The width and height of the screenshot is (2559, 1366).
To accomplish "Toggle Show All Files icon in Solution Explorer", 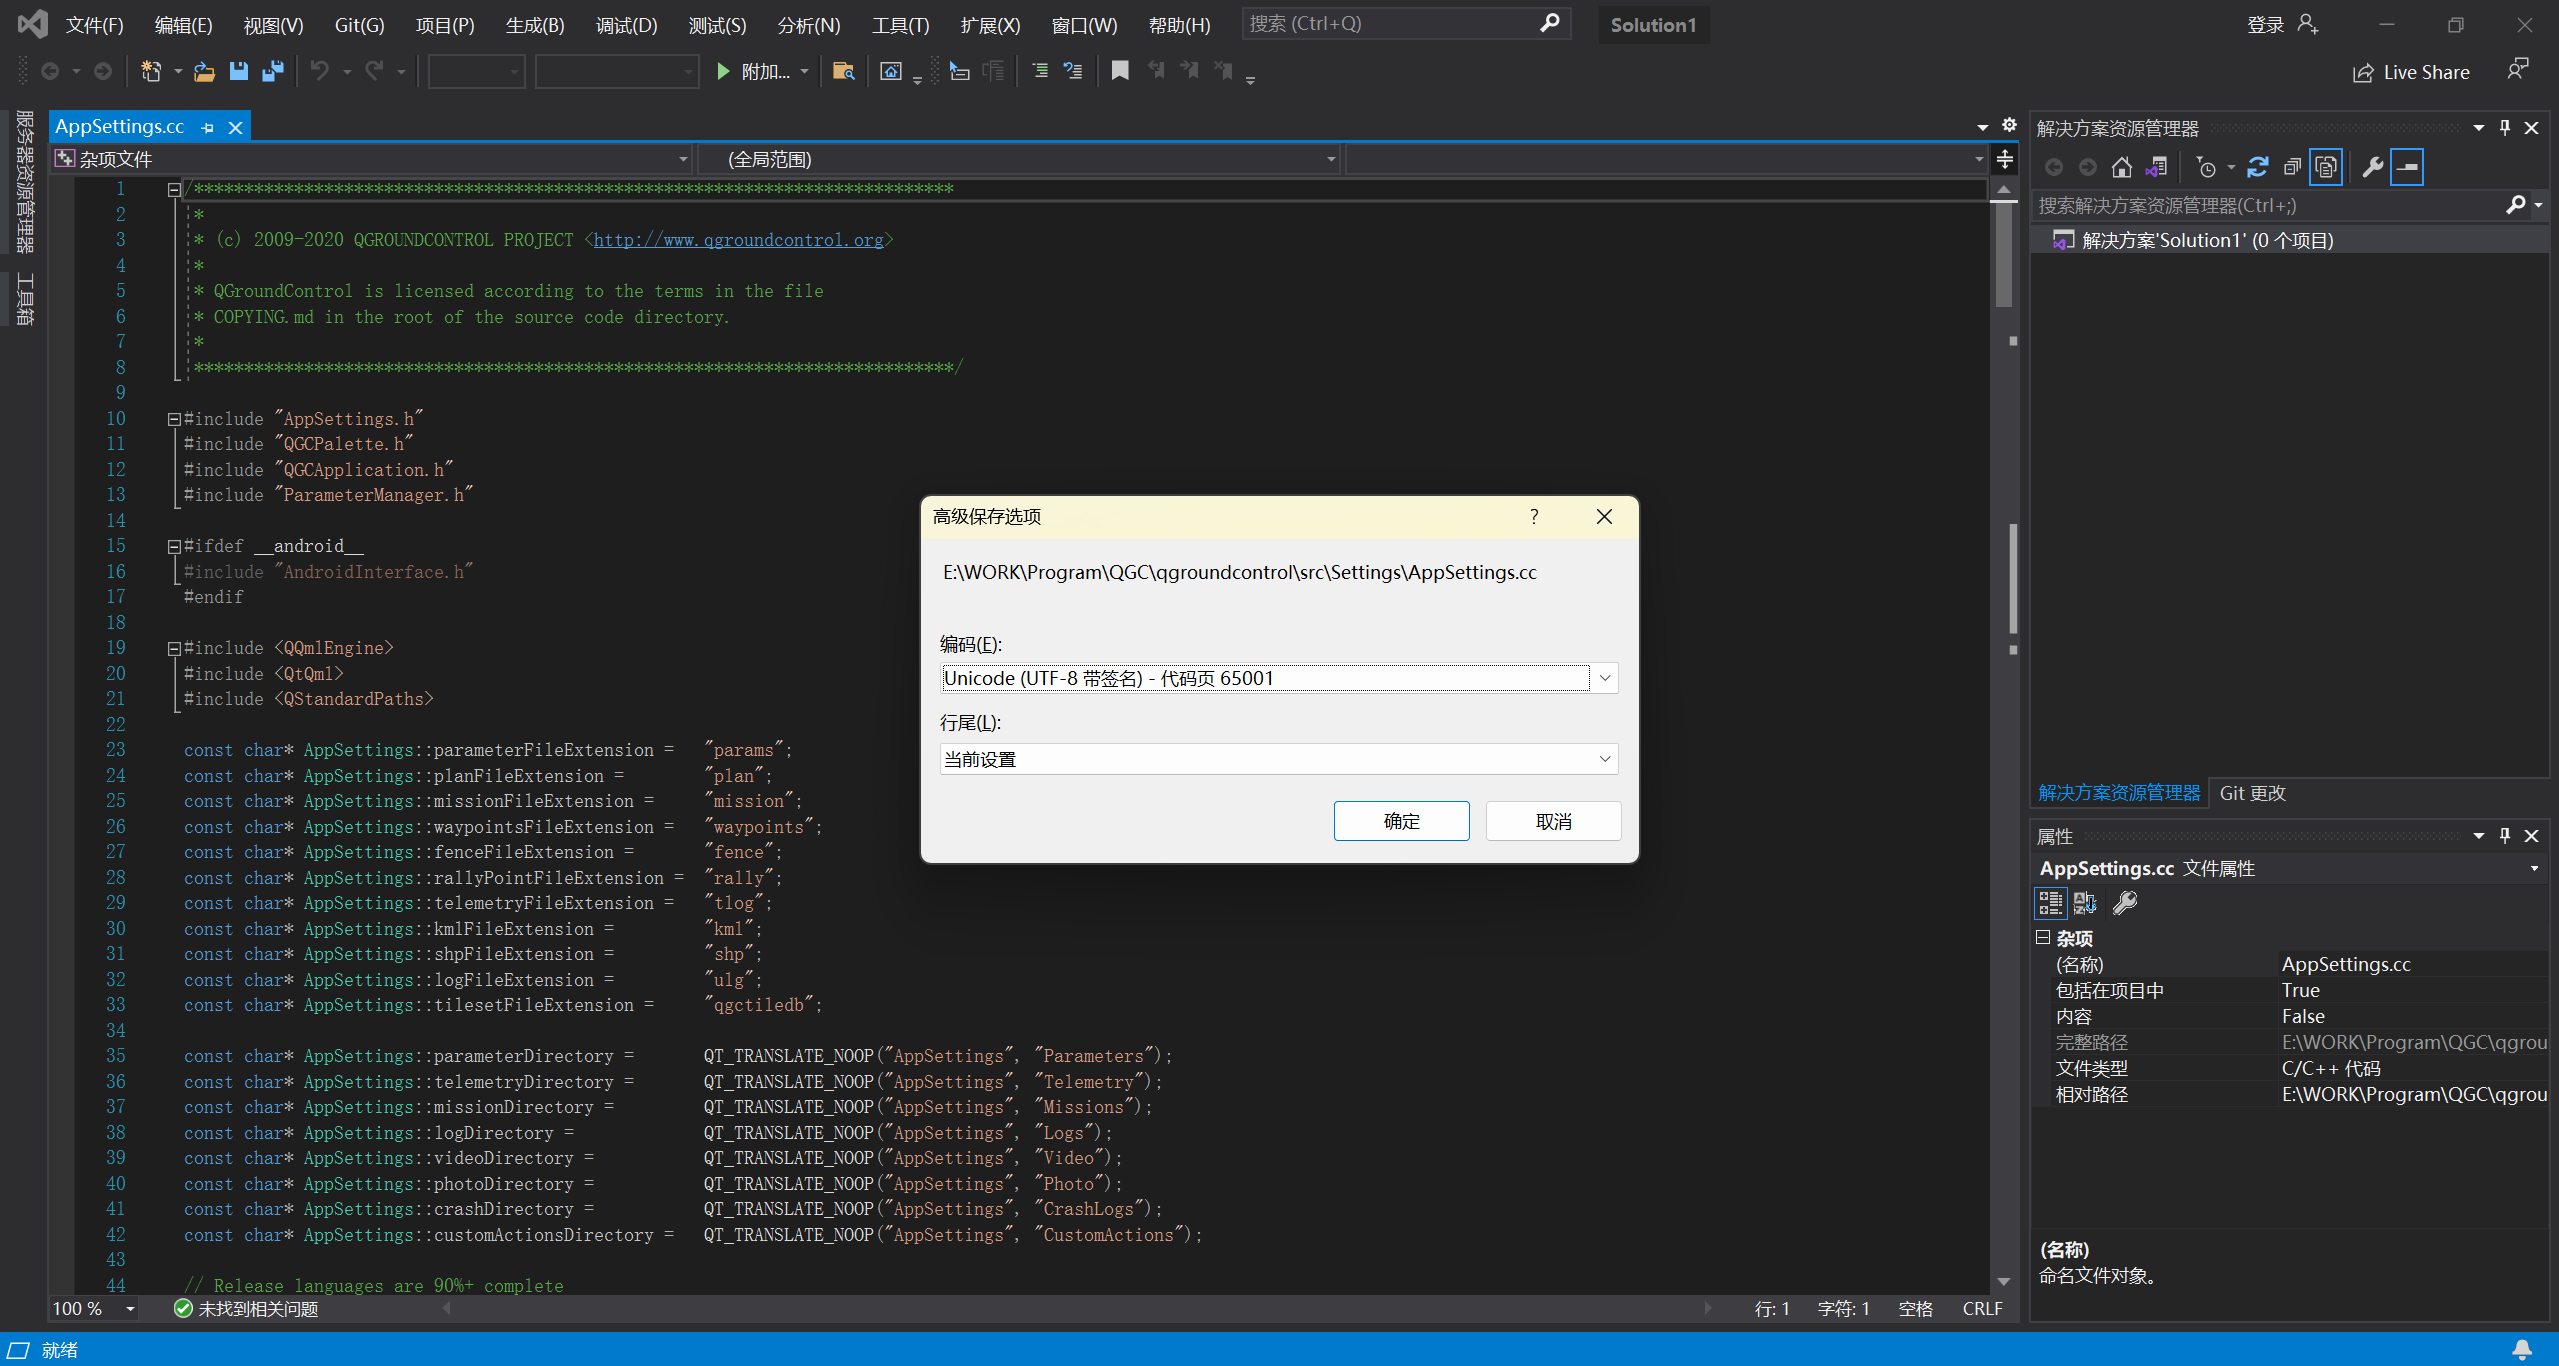I will point(2326,167).
